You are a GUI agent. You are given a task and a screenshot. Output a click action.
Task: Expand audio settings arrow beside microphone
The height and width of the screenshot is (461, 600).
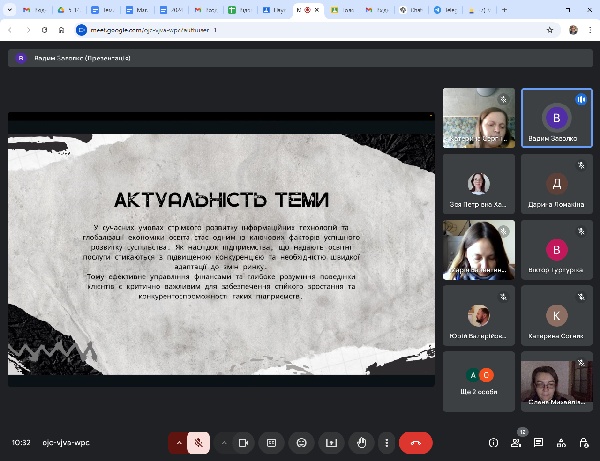(x=179, y=442)
